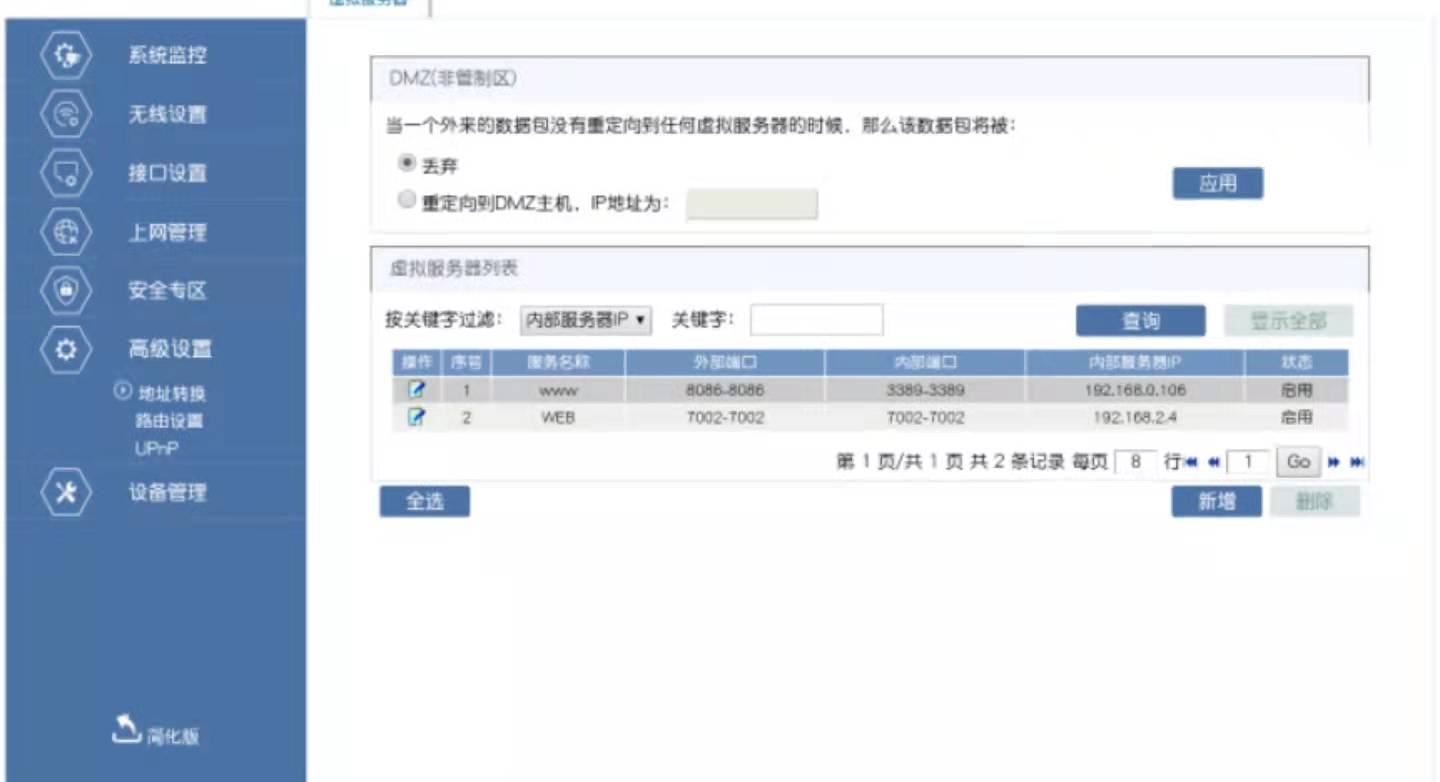Click 启用 status in WEB row

click(x=1297, y=418)
